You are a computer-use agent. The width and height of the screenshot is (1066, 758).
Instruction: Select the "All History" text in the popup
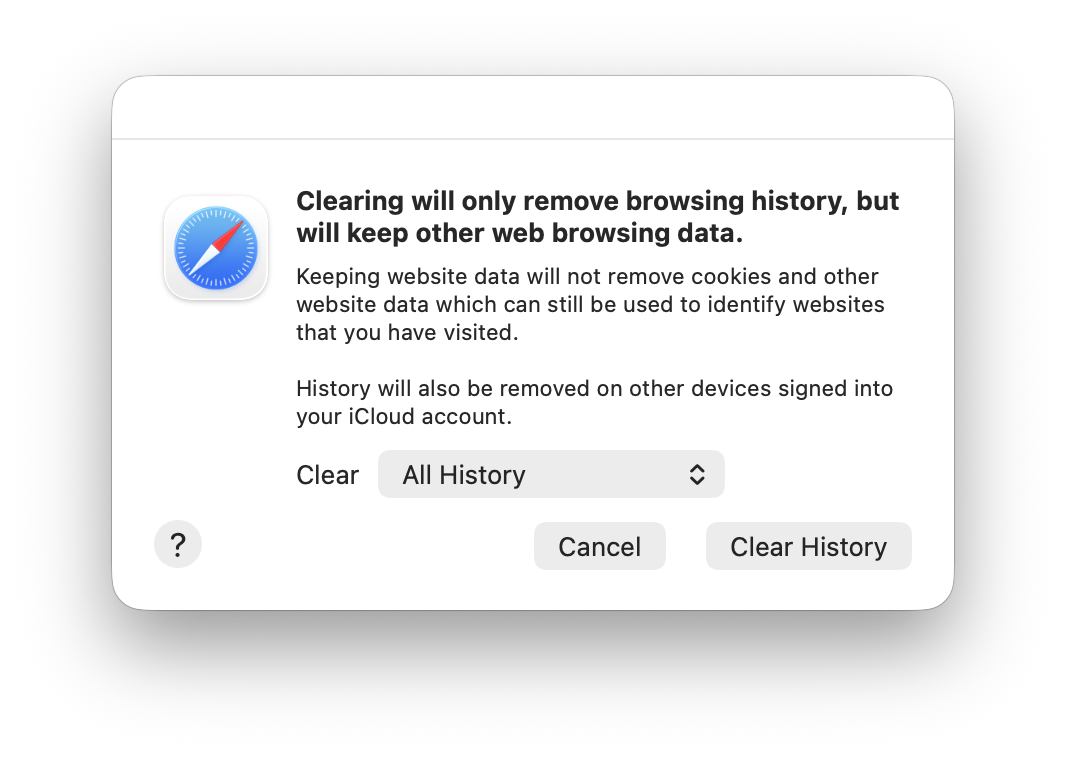point(464,475)
